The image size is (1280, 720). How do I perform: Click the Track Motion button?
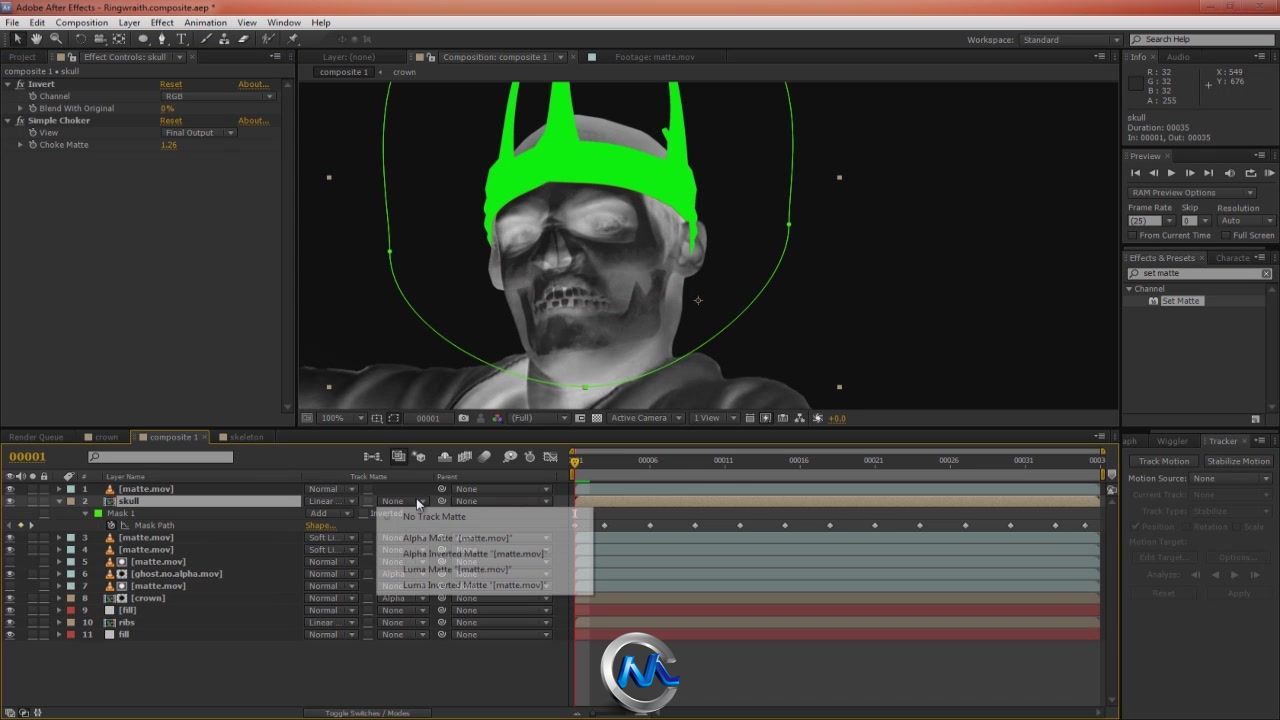[1163, 461]
